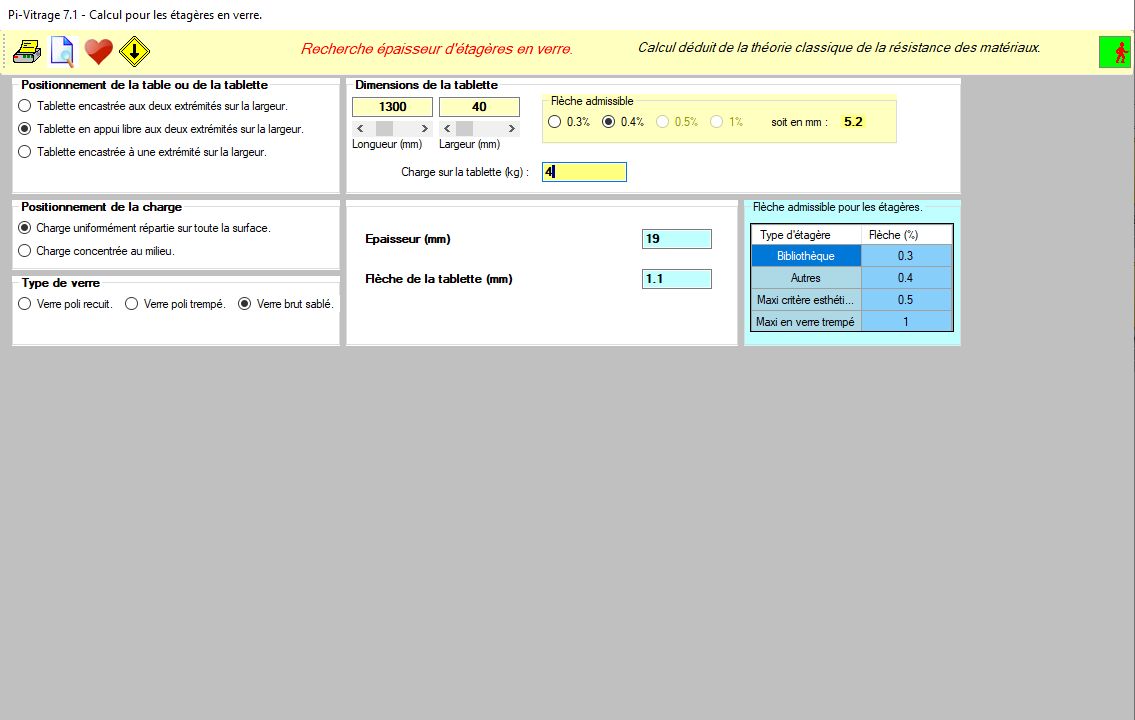Click right arrow of Longueur scrollbar
Screen dimensions: 1135x720
(x=425, y=129)
